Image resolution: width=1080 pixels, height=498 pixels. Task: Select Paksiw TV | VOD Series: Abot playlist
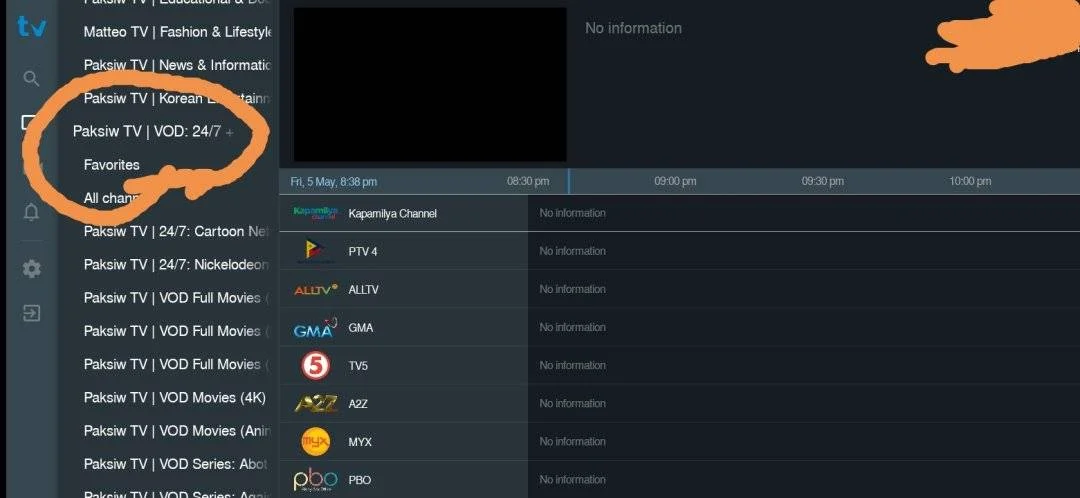[176, 464]
